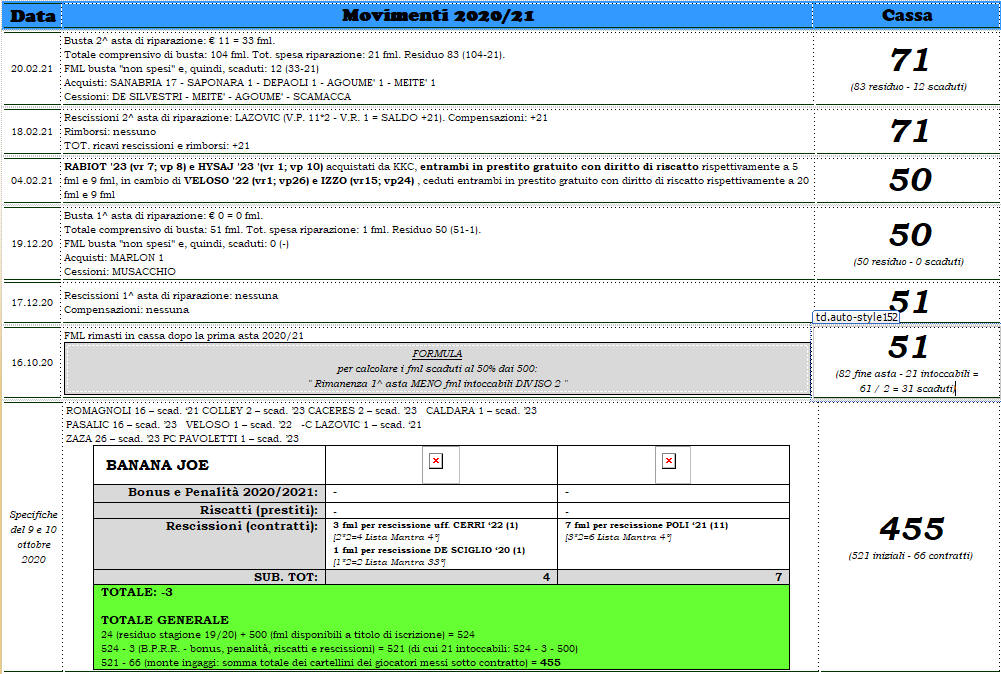Click the underlined FORMULA heading

(437, 354)
